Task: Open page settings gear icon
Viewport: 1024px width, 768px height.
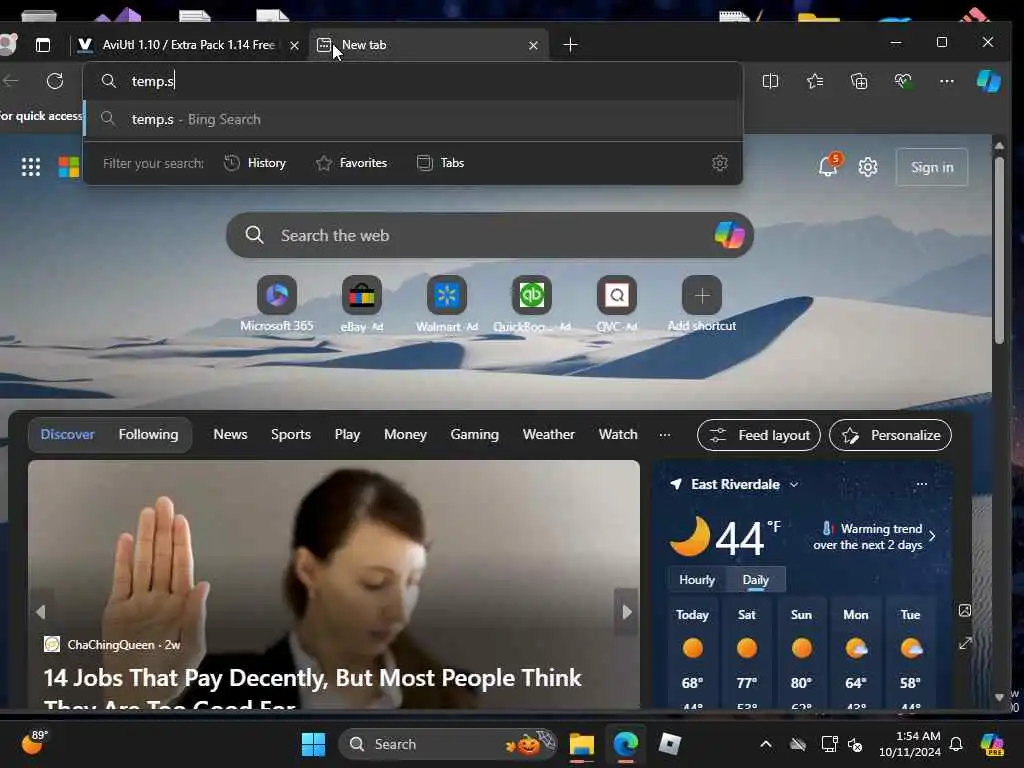Action: click(x=868, y=167)
